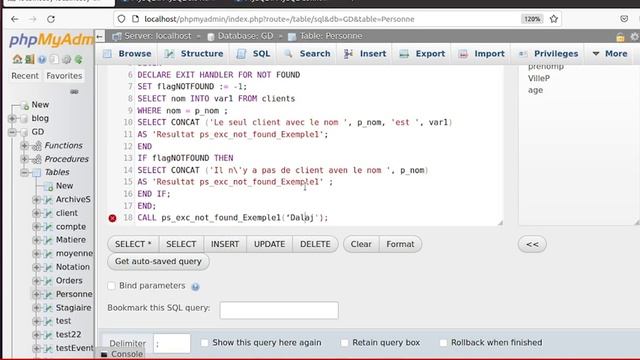Image resolution: width=640 pixels, height=360 pixels.
Task: Open the MySQL documentation icon
Action: coord(54,60)
